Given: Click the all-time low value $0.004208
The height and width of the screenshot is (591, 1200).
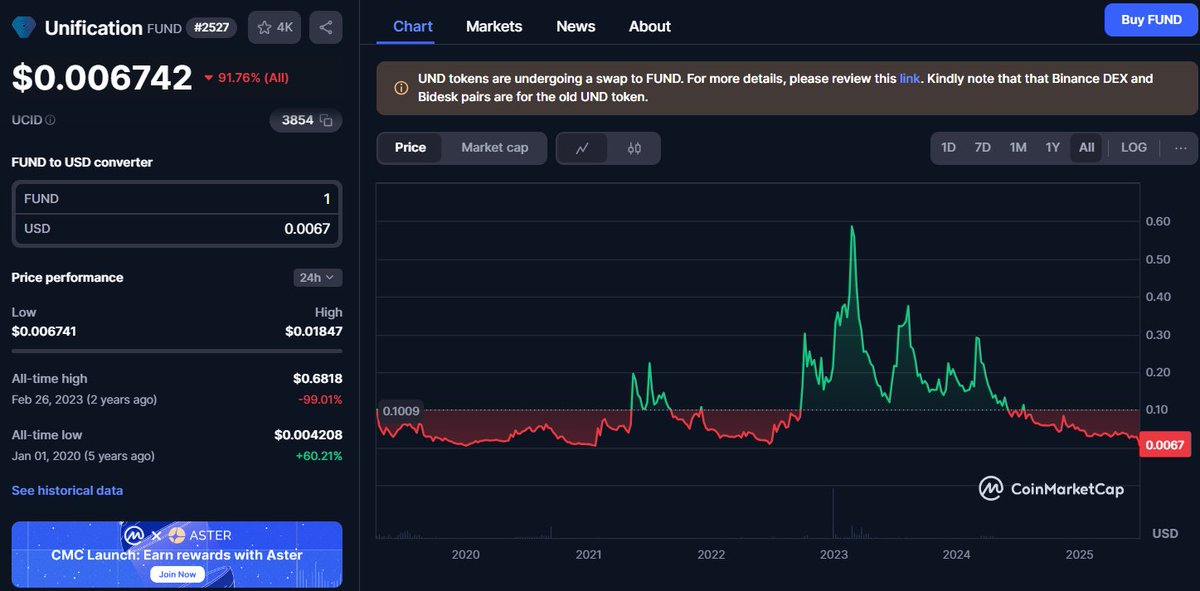Looking at the screenshot, I should [309, 435].
